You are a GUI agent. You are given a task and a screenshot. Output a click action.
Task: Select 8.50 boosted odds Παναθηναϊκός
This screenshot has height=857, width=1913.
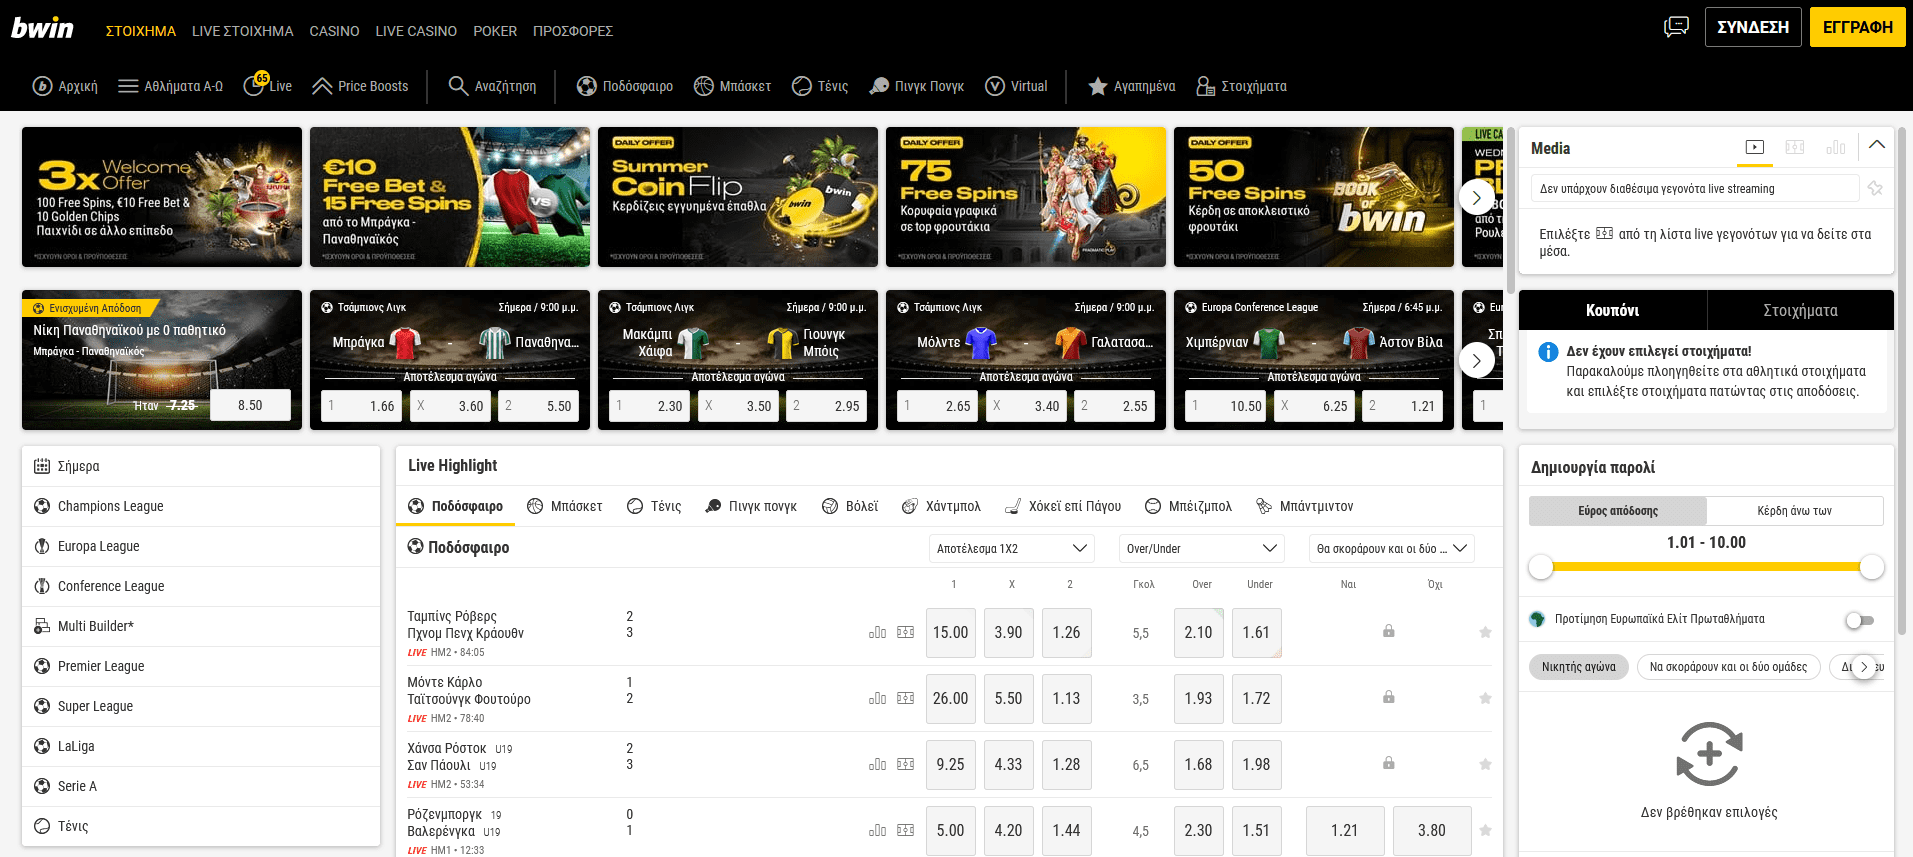[x=250, y=405]
